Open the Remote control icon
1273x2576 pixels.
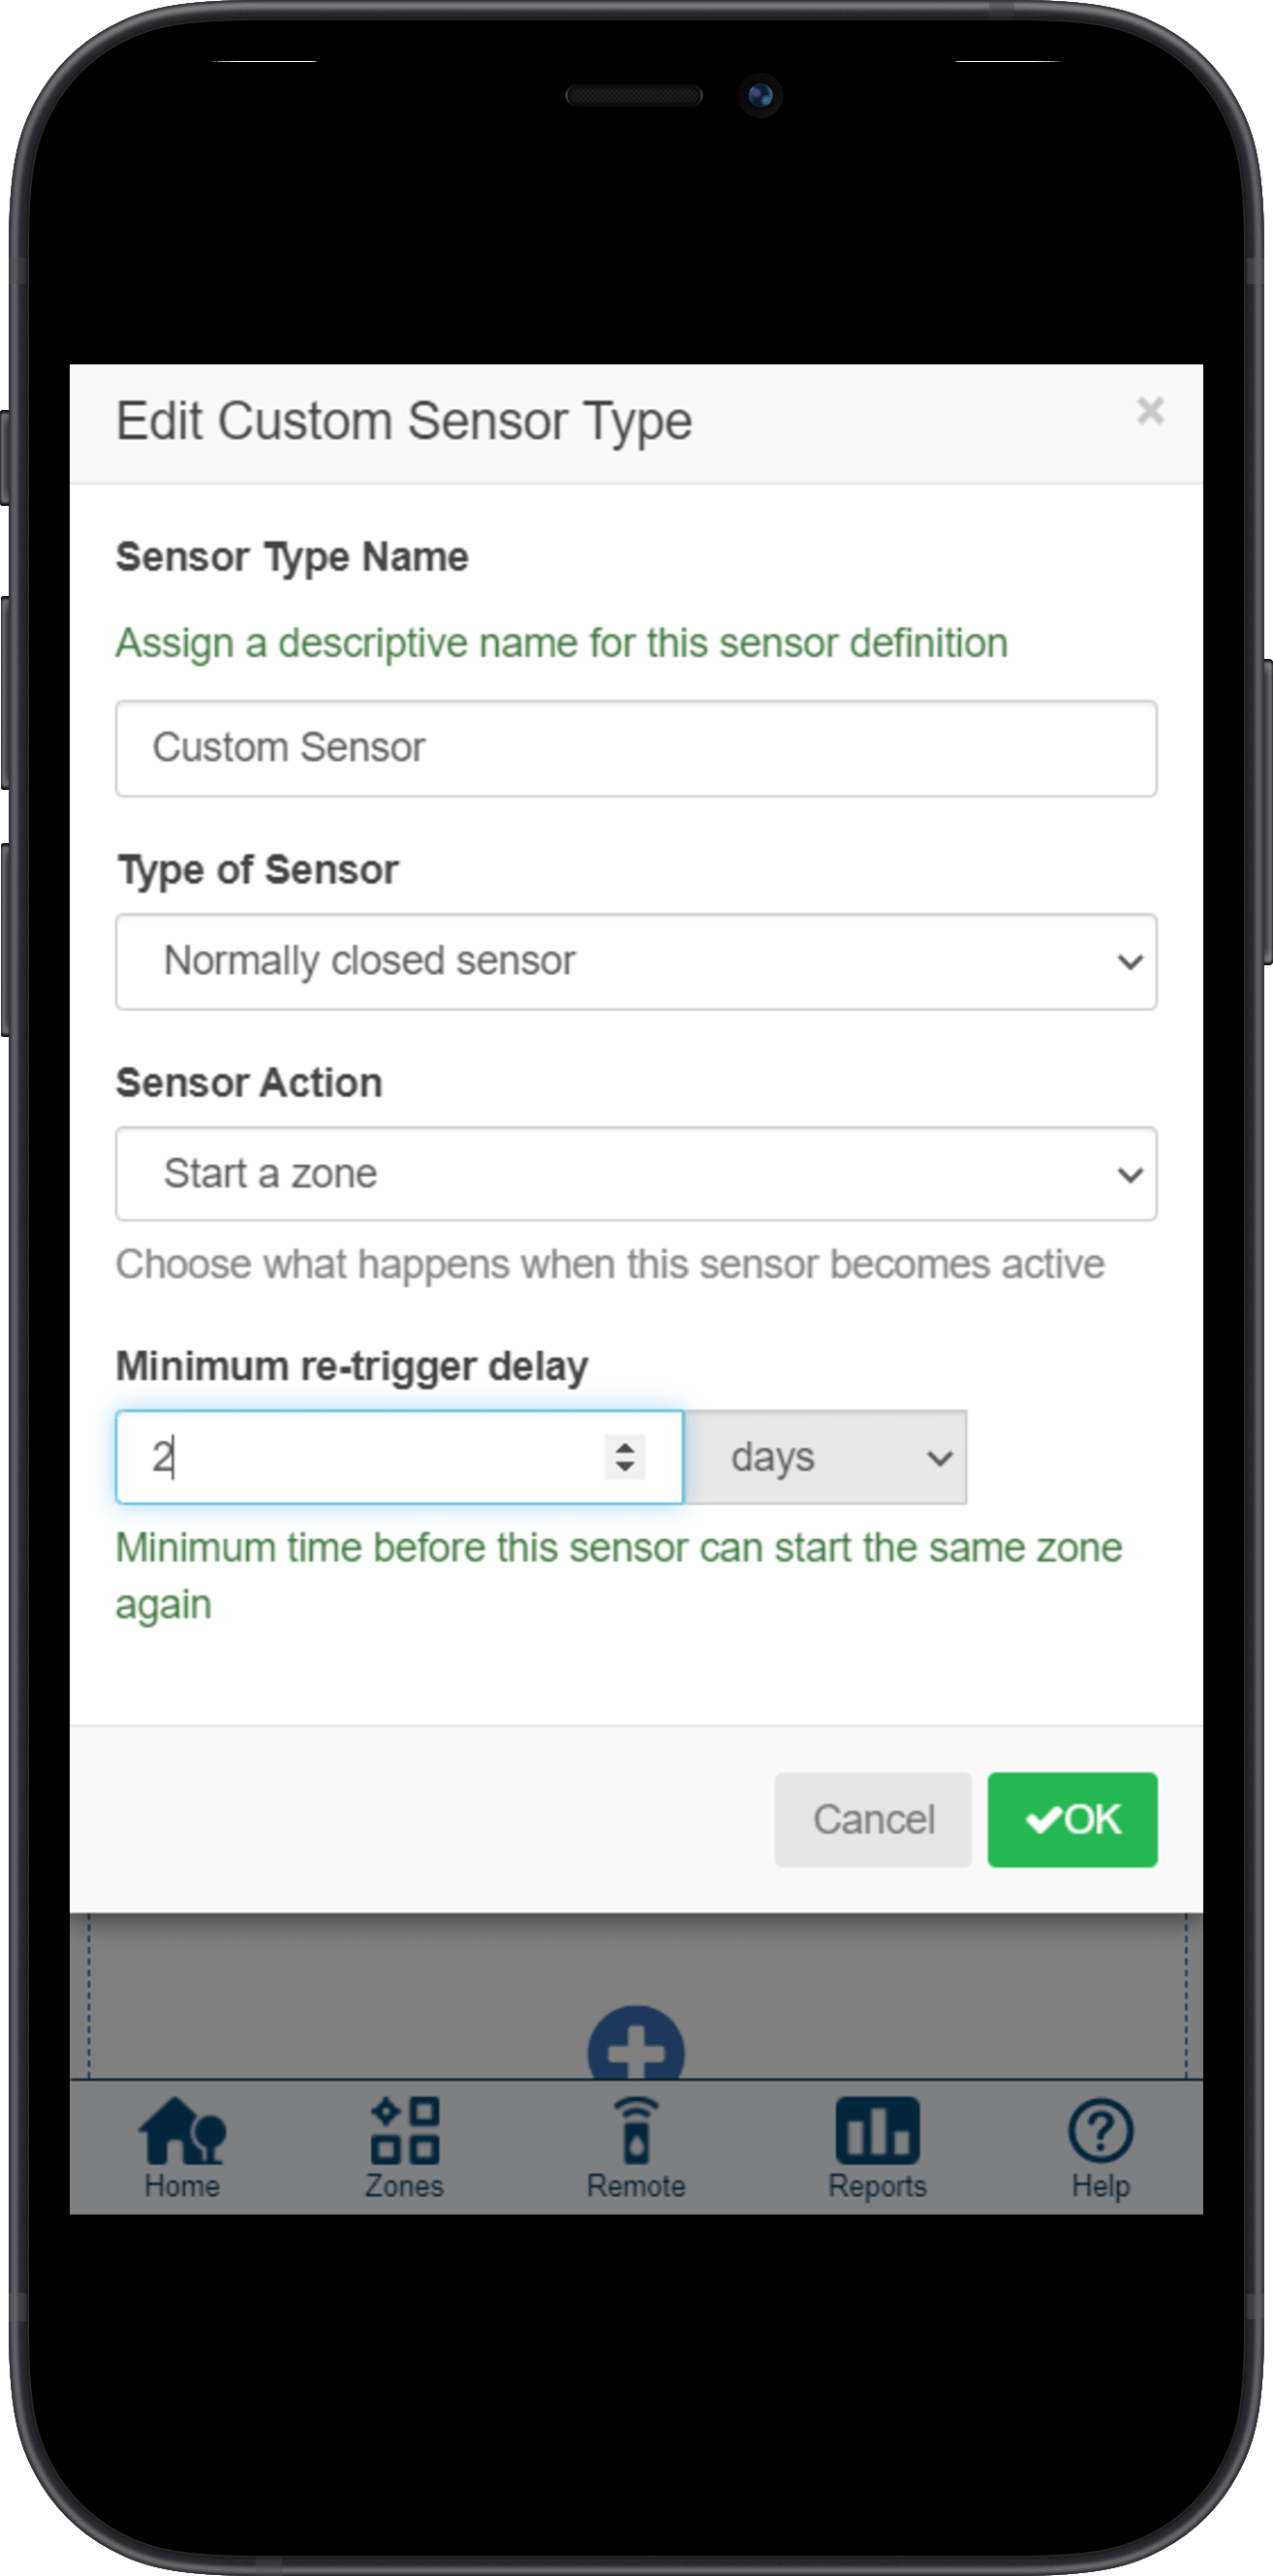click(x=636, y=2130)
